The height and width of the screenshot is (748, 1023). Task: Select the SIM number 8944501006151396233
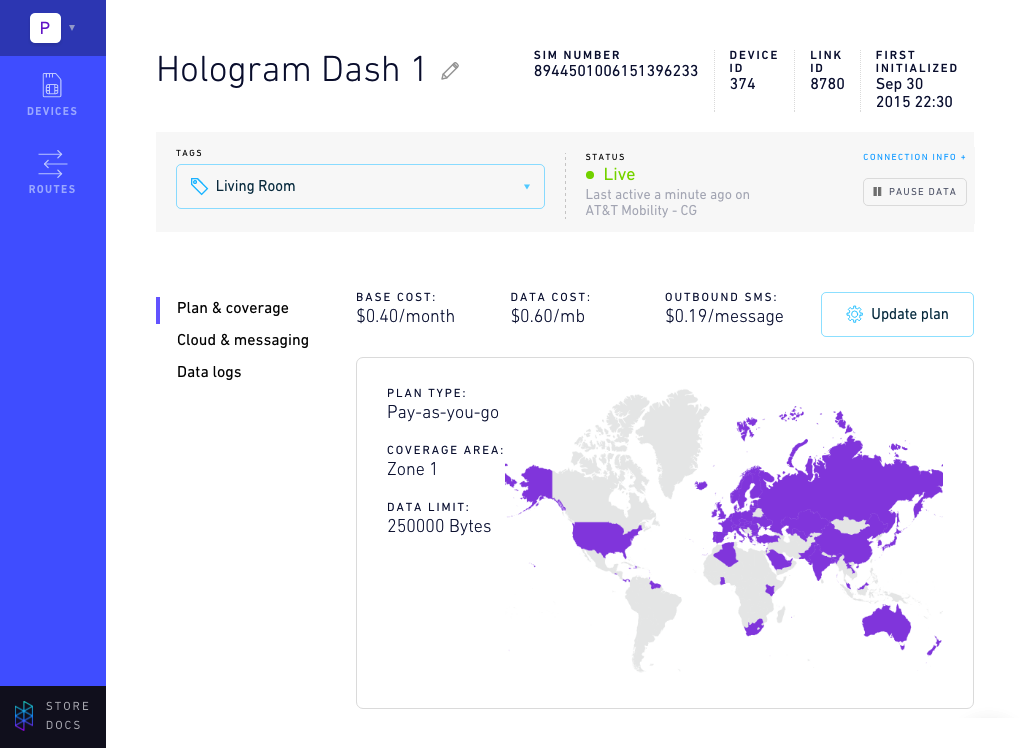click(616, 71)
